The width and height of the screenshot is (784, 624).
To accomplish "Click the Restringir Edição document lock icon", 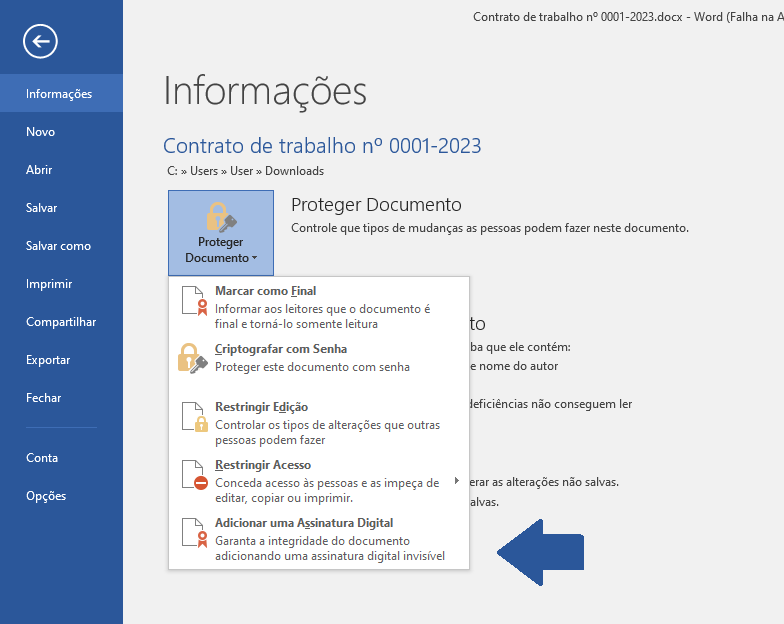I will click(x=194, y=417).
